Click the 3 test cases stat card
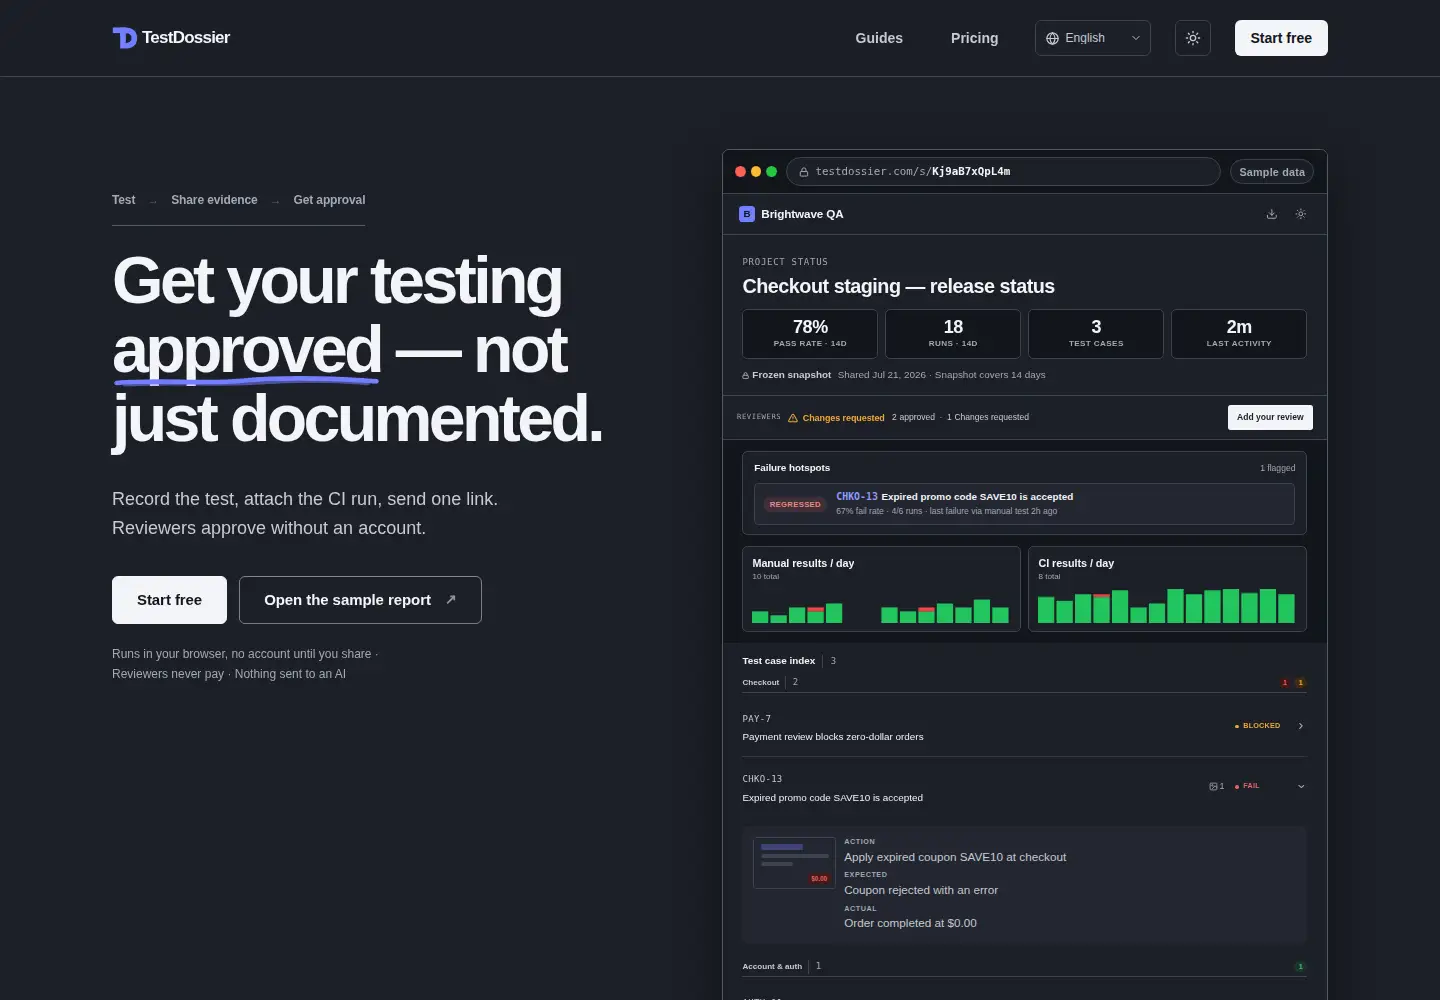The image size is (1440, 1000). click(1096, 334)
